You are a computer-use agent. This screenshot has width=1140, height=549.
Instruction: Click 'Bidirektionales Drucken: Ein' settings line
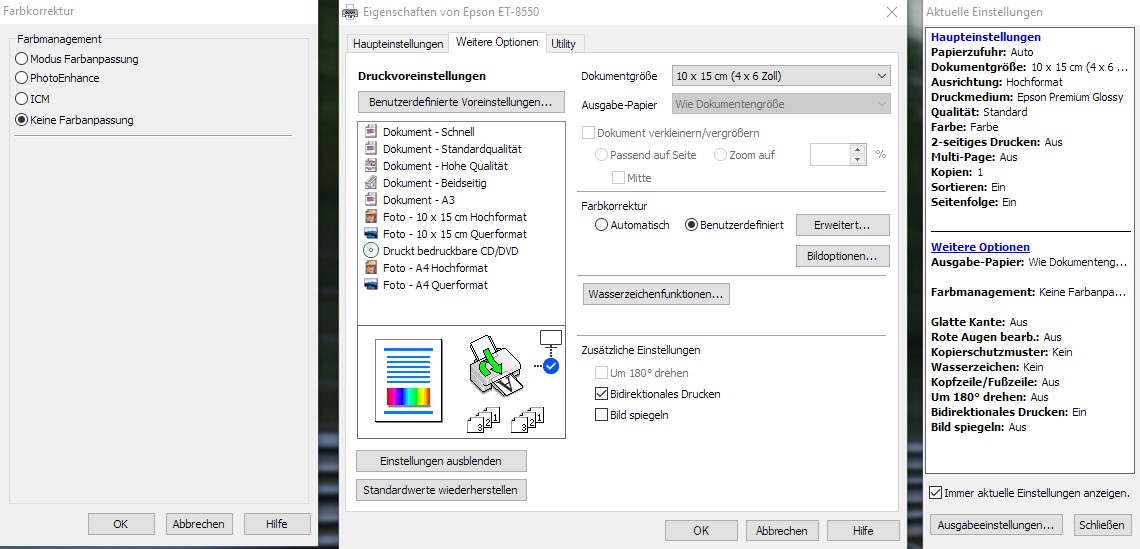[x=1009, y=412]
